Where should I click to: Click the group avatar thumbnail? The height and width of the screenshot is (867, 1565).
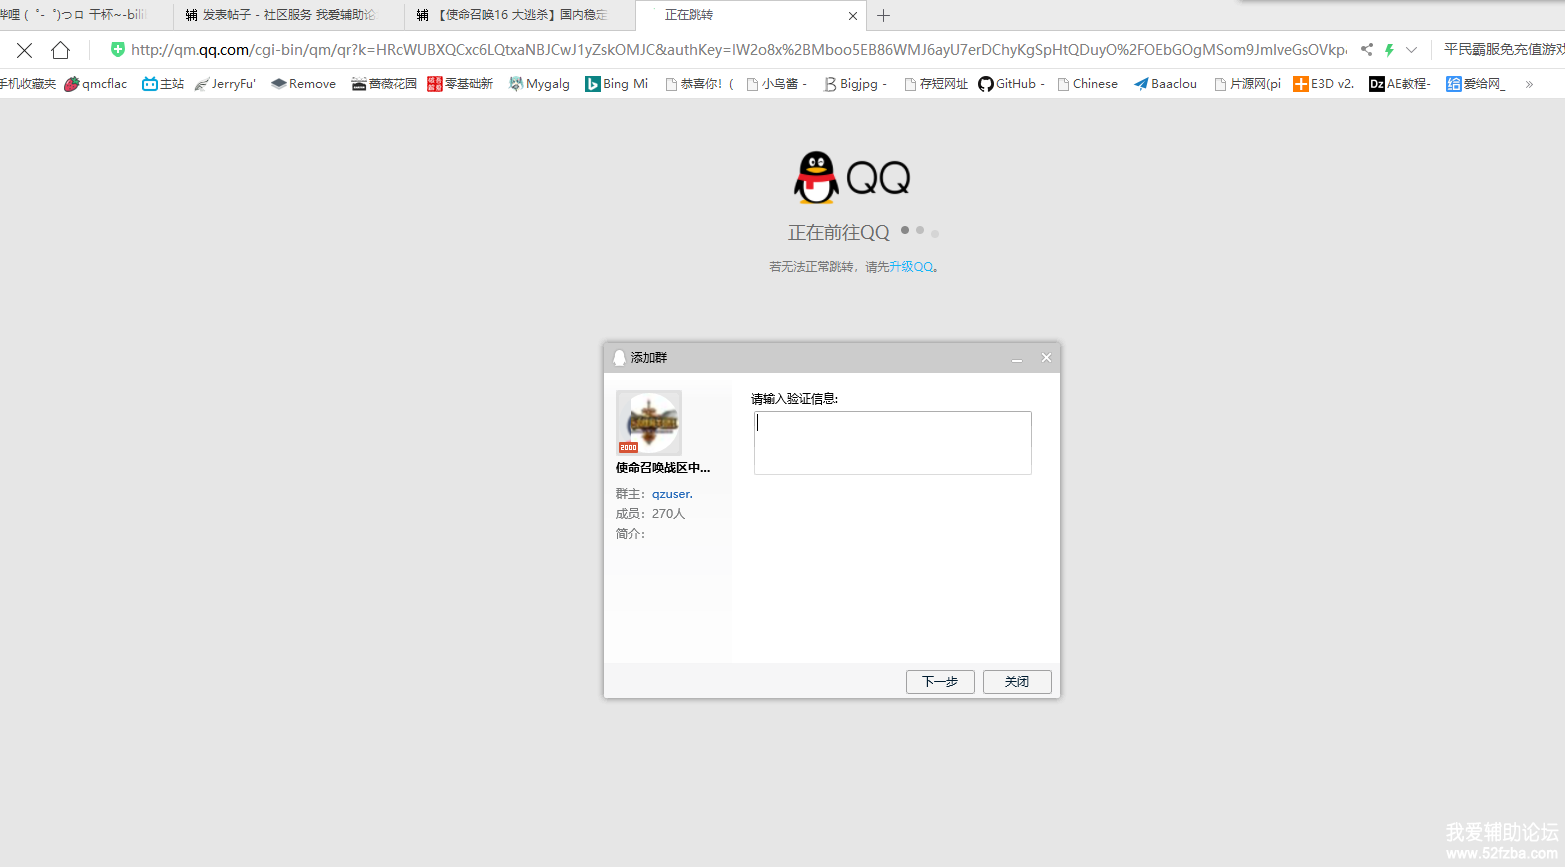[649, 423]
